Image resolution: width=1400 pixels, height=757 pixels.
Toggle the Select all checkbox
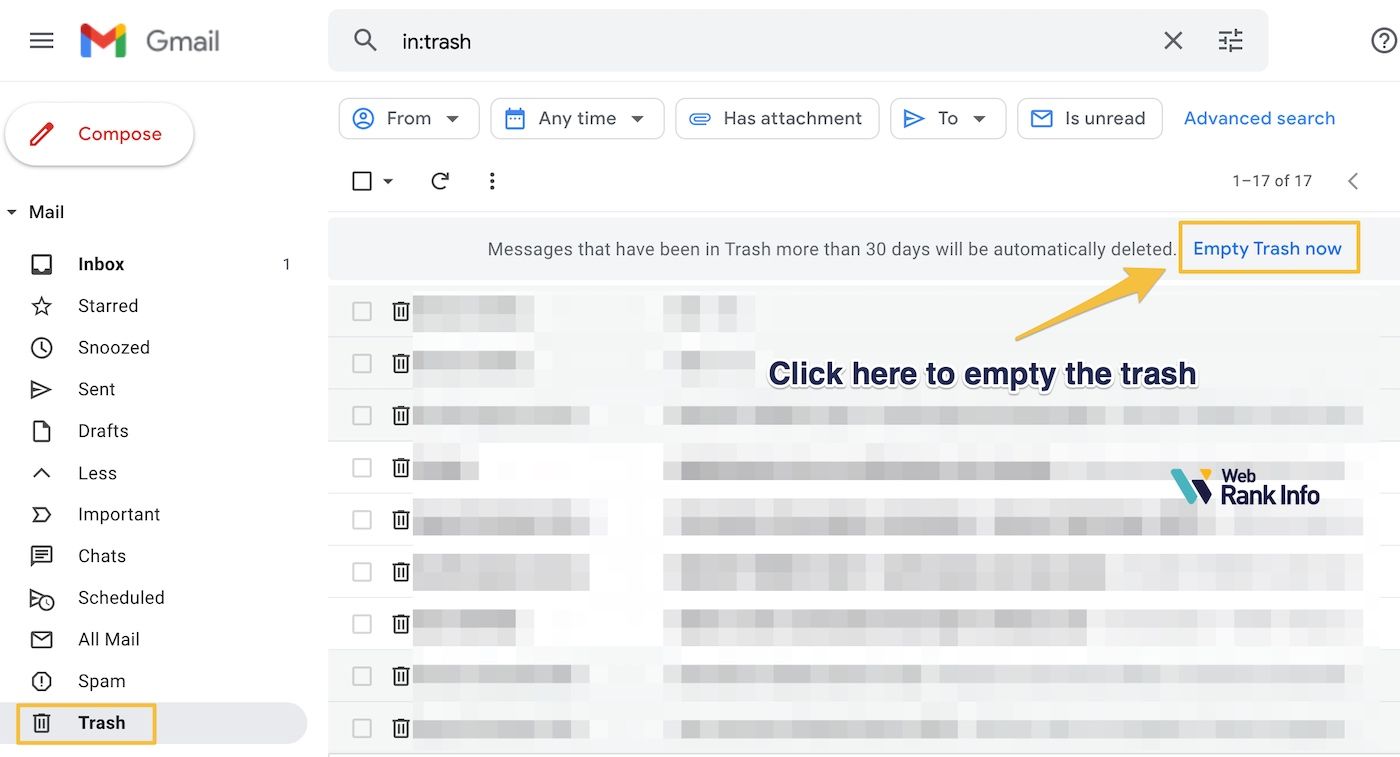coord(362,181)
